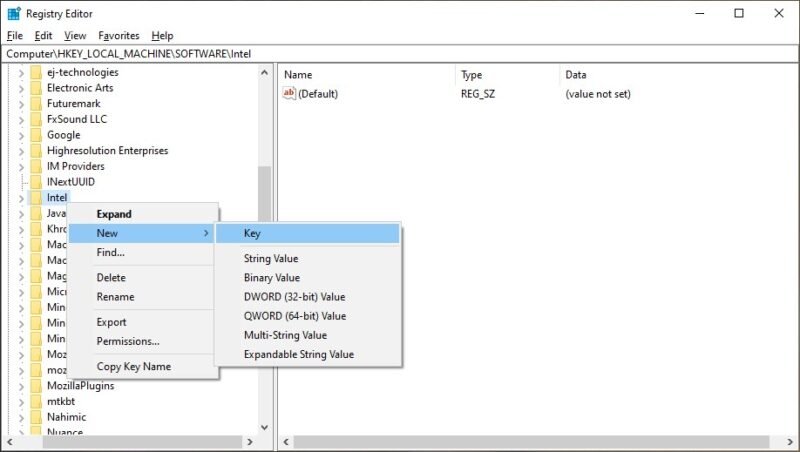The image size is (800, 452).
Task: Click the tree pane vertical scrollbar down arrow
Action: (x=264, y=427)
